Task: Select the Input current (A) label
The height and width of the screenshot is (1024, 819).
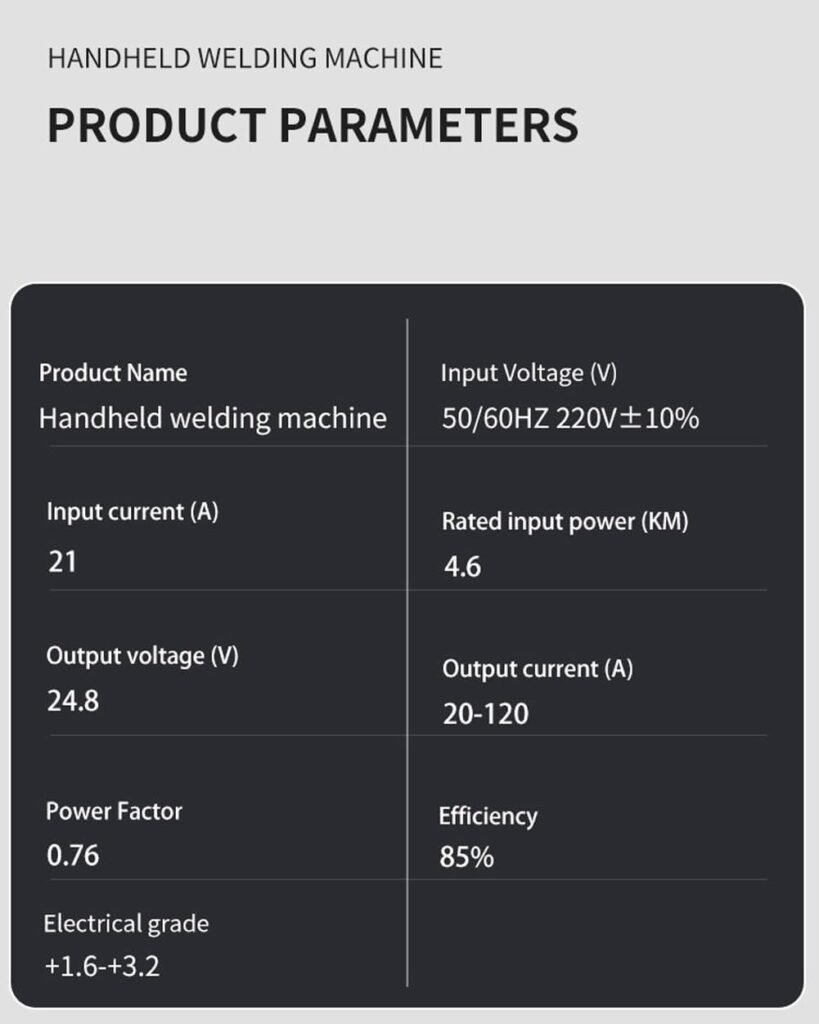Action: click(x=133, y=511)
